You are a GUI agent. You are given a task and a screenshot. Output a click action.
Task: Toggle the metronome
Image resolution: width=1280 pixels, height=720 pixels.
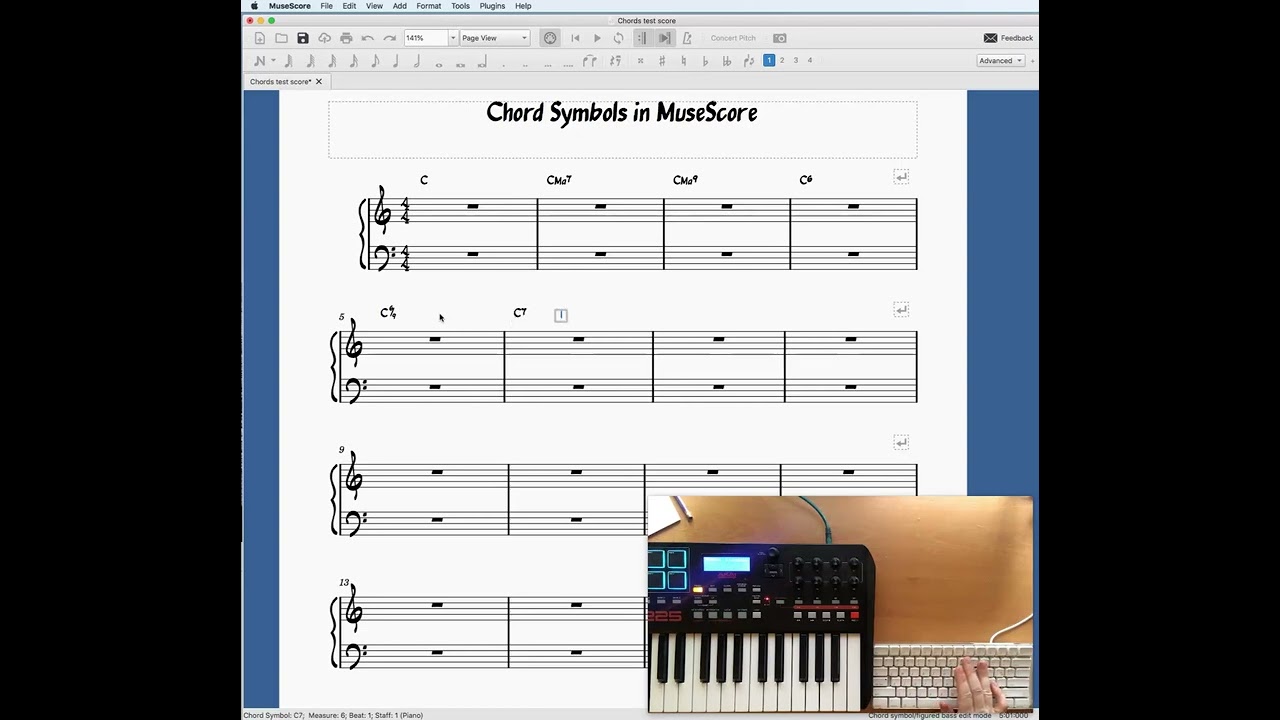pyautogui.click(x=687, y=38)
